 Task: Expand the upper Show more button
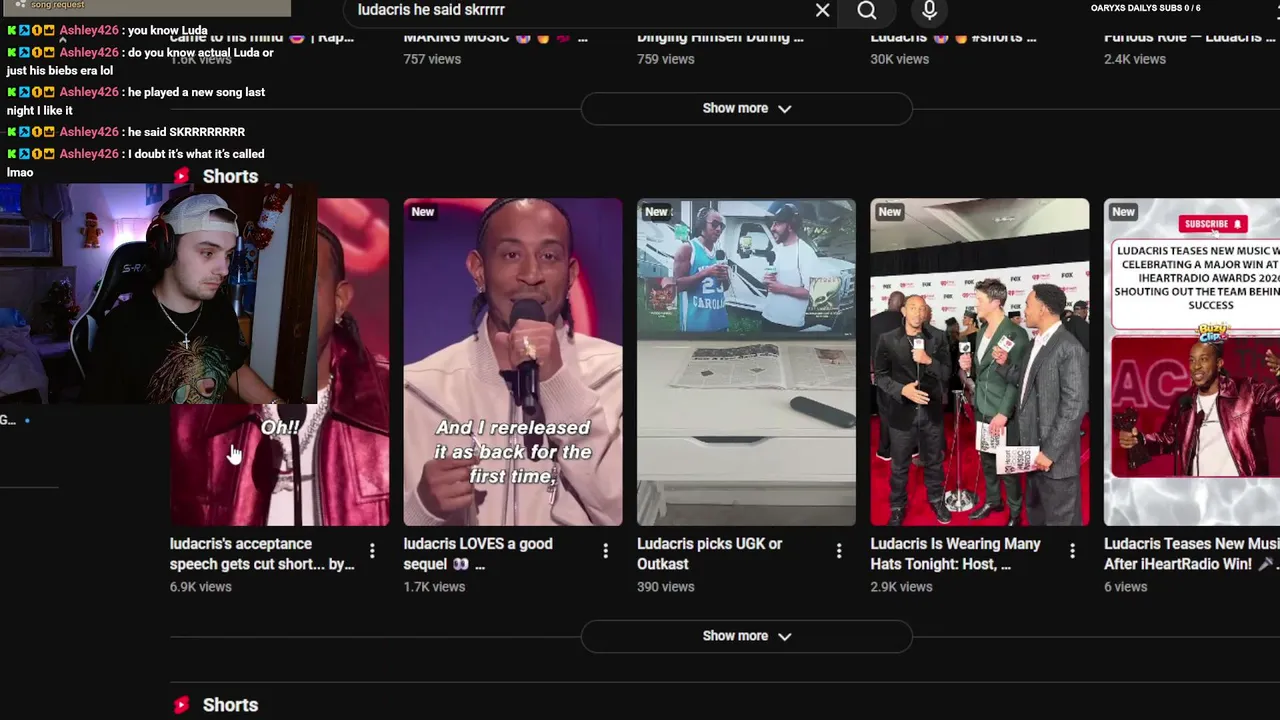pyautogui.click(x=747, y=108)
